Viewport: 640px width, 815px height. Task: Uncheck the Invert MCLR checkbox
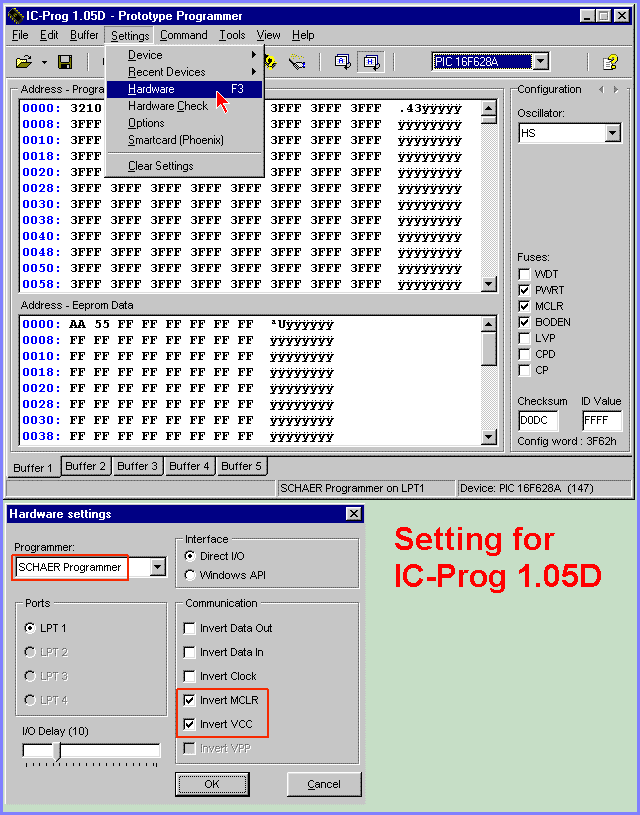click(190, 700)
